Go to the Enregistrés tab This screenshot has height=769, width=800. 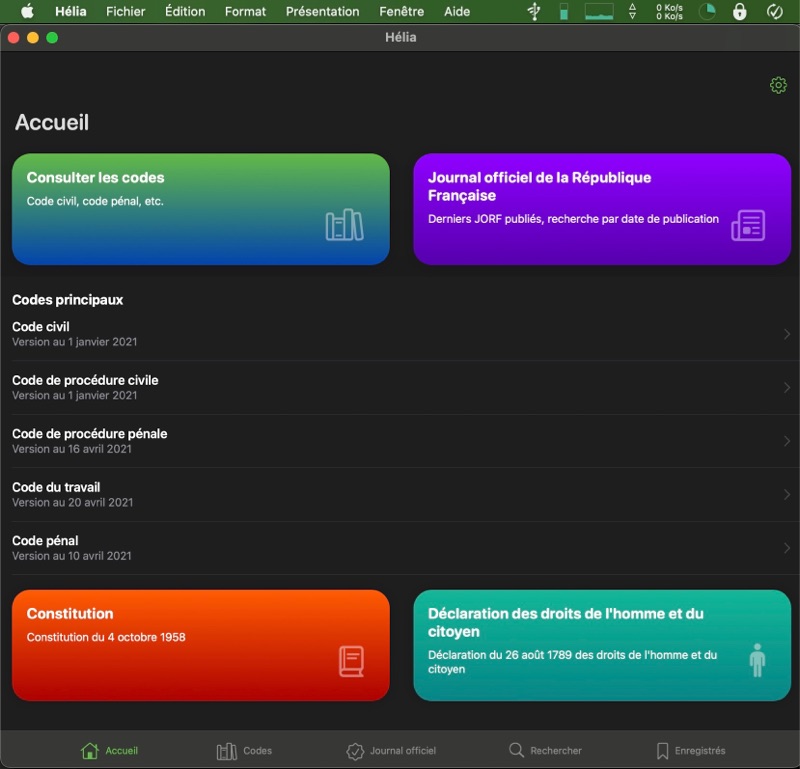[690, 750]
